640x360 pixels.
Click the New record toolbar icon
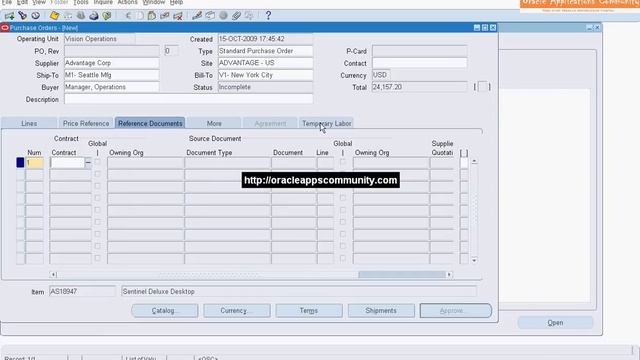tap(9, 16)
